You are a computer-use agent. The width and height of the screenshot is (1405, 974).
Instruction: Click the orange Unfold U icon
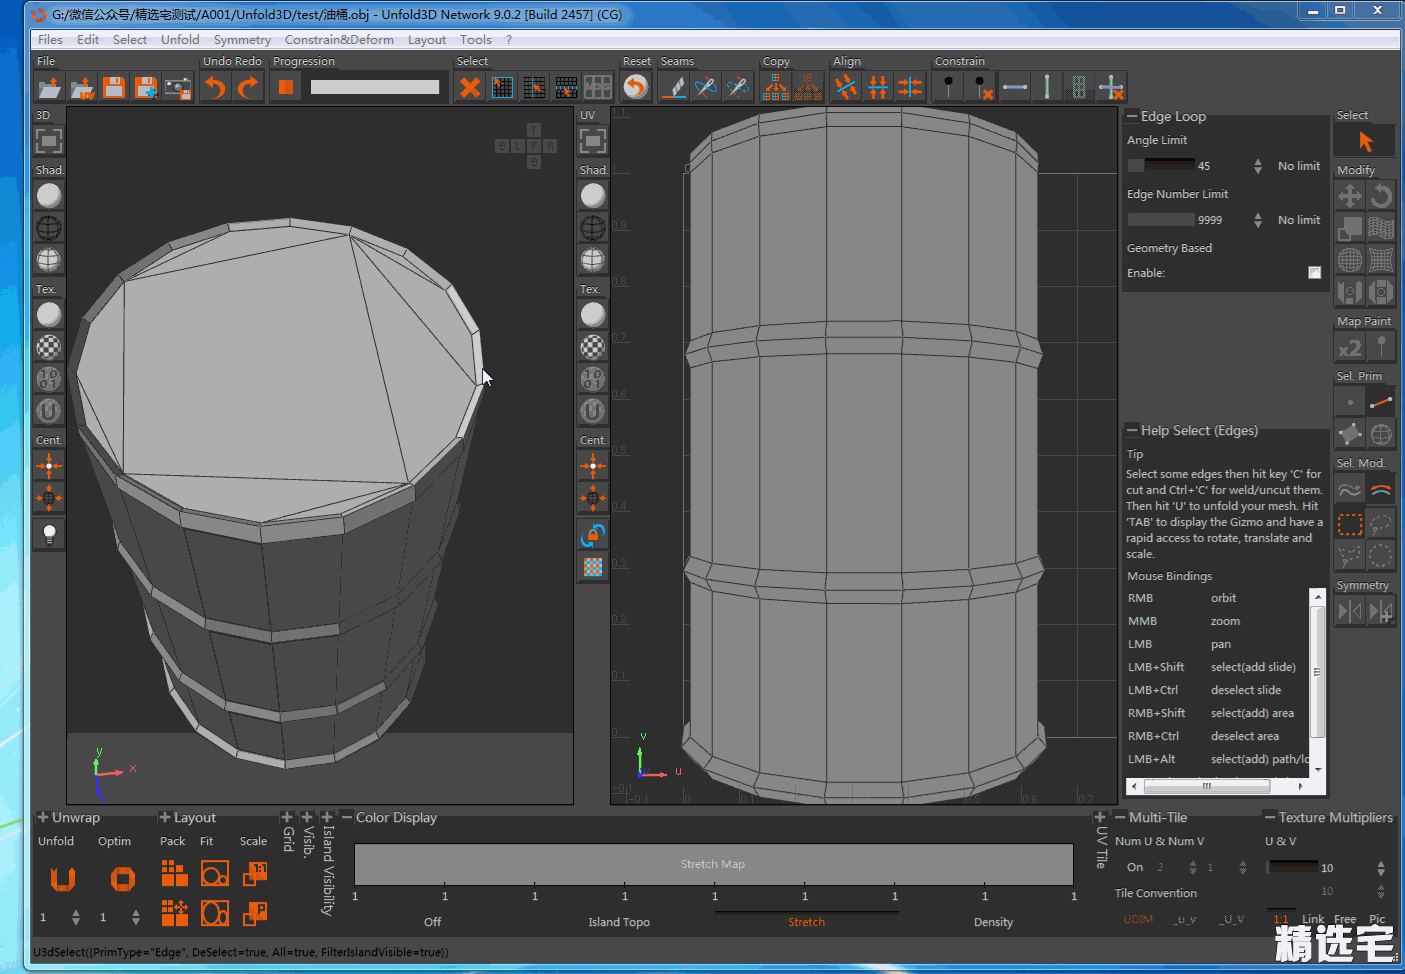tap(63, 878)
